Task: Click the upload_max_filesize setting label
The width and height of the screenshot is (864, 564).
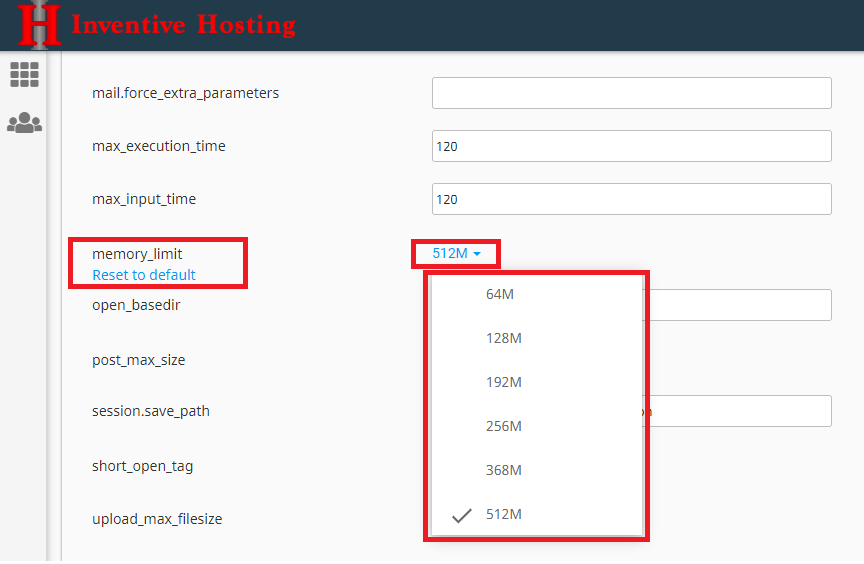Action: pos(157,519)
